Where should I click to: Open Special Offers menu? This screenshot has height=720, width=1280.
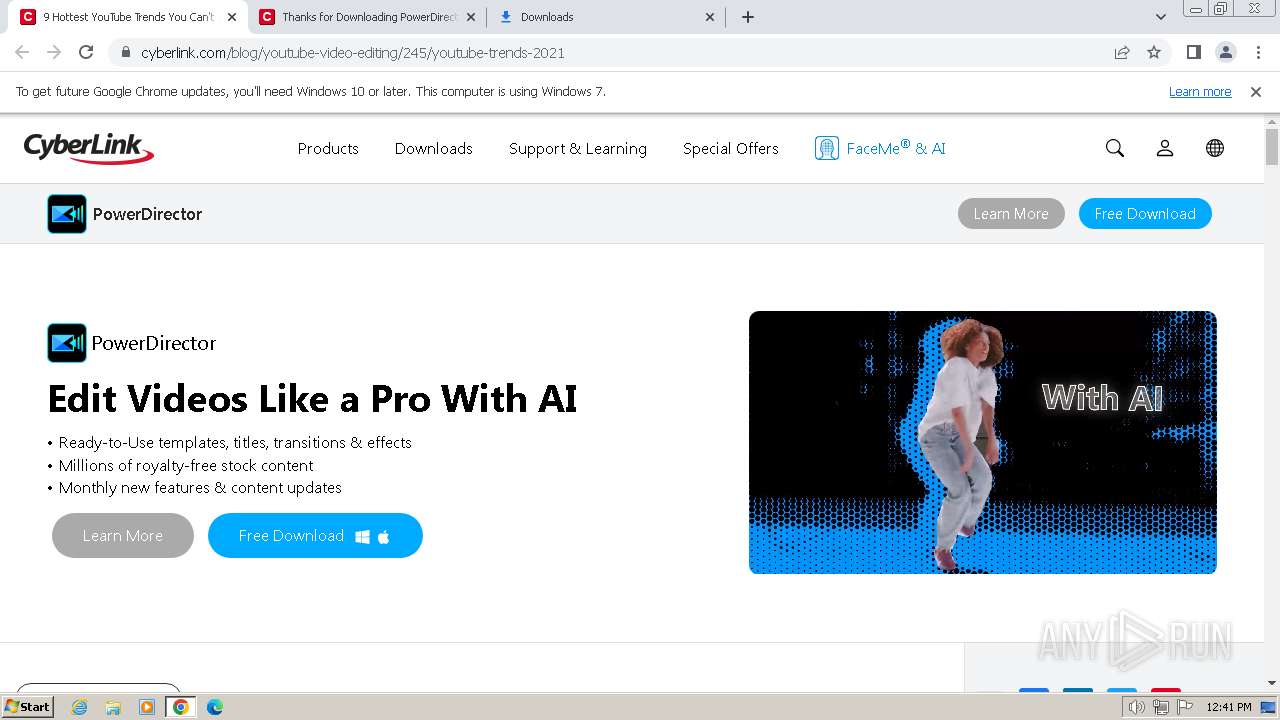coord(731,149)
